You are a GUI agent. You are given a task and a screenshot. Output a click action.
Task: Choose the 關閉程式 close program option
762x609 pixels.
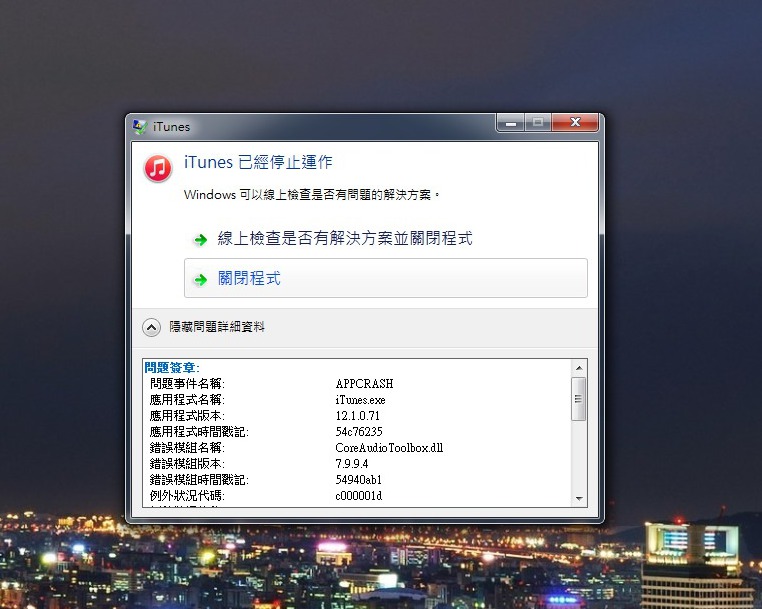tap(385, 278)
